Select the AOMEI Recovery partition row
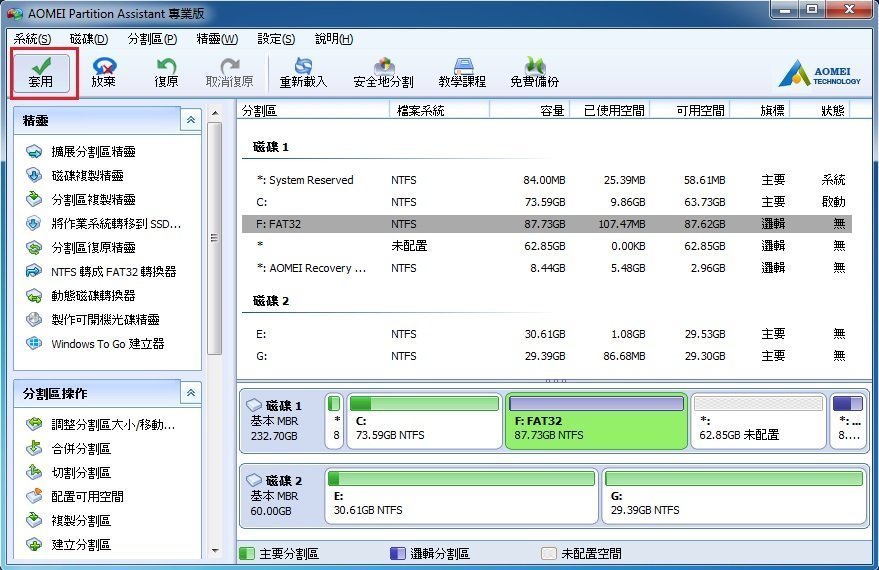879x570 pixels. [x=547, y=268]
